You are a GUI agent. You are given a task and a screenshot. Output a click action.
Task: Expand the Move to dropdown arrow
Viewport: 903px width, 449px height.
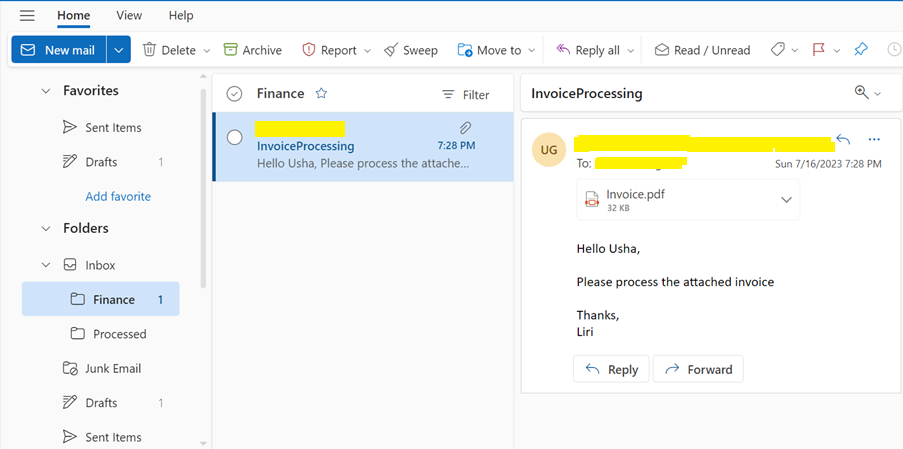click(532, 51)
